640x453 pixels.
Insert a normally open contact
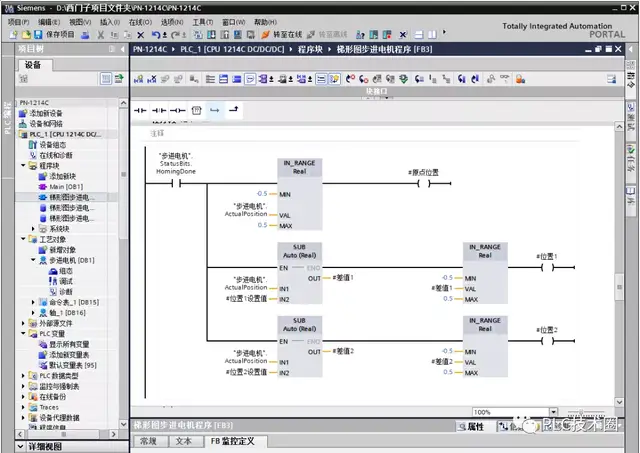coord(140,110)
